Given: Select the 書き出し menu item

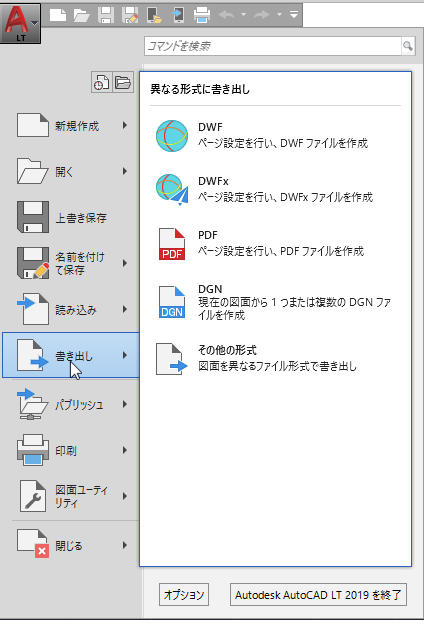Looking at the screenshot, I should 71,355.
